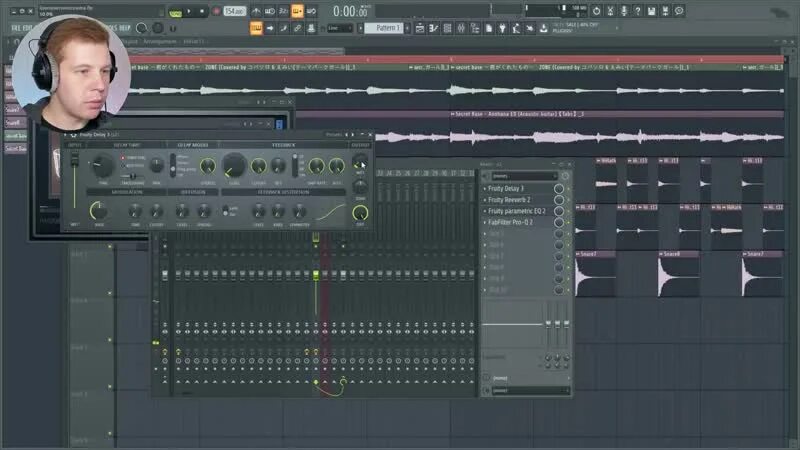Save project with the floppy disk icon
This screenshot has width=800, height=450.
[652, 11]
